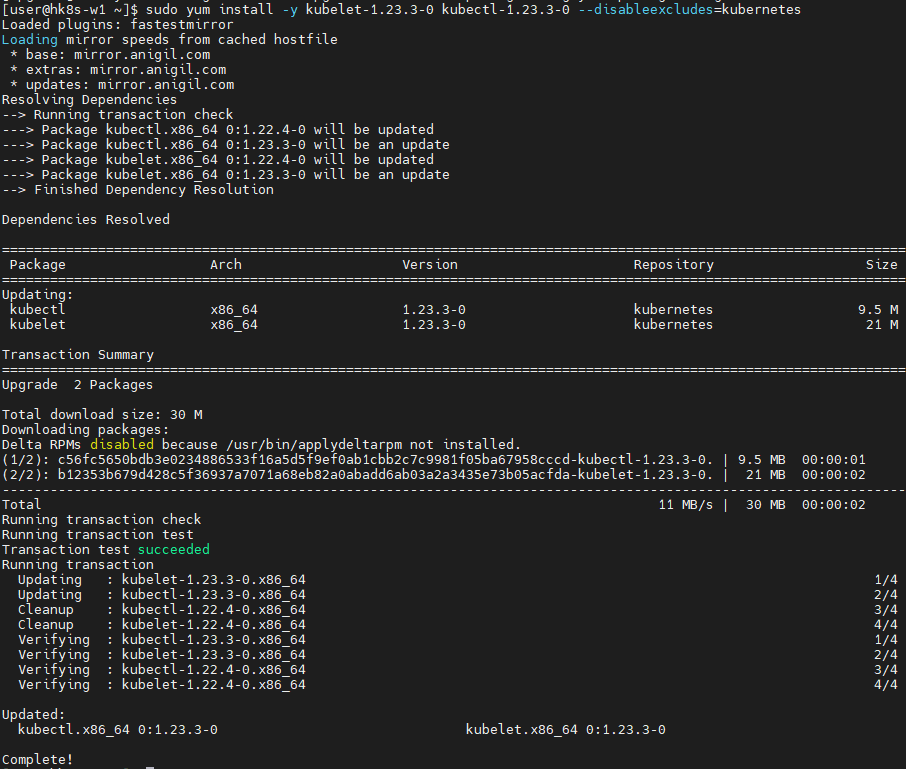Click the kubelet row's 1.23.3-0 version value
906x769 pixels.
pyautogui.click(x=434, y=325)
